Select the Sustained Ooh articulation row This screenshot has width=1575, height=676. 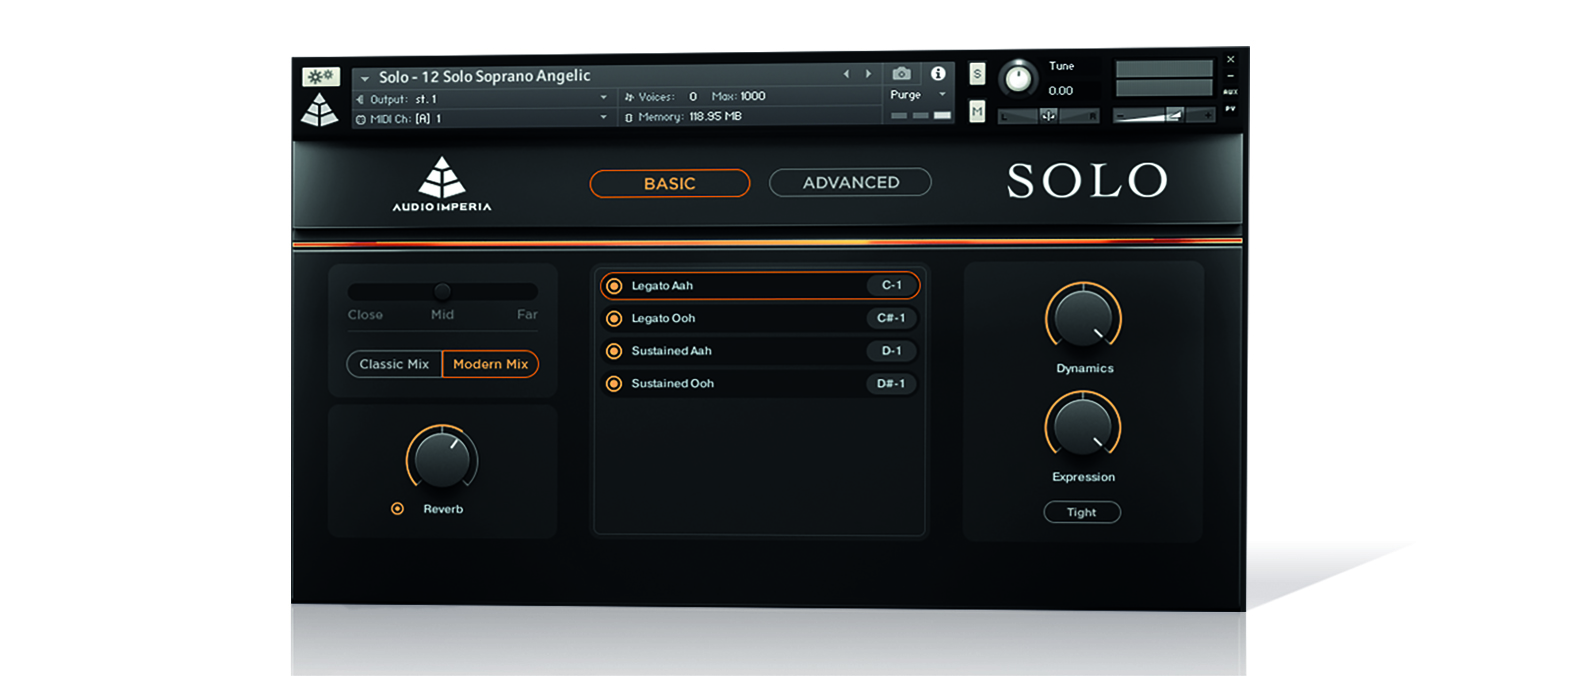pos(760,384)
